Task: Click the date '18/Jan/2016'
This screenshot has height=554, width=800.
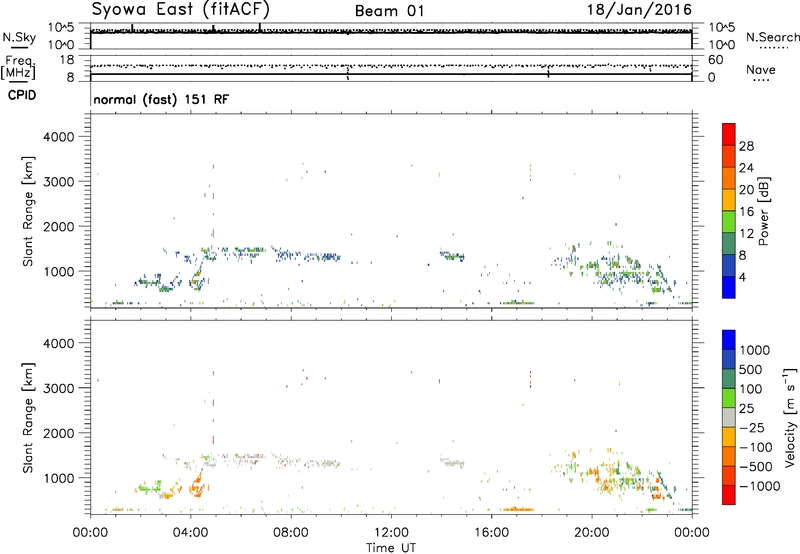Action: [x=639, y=10]
